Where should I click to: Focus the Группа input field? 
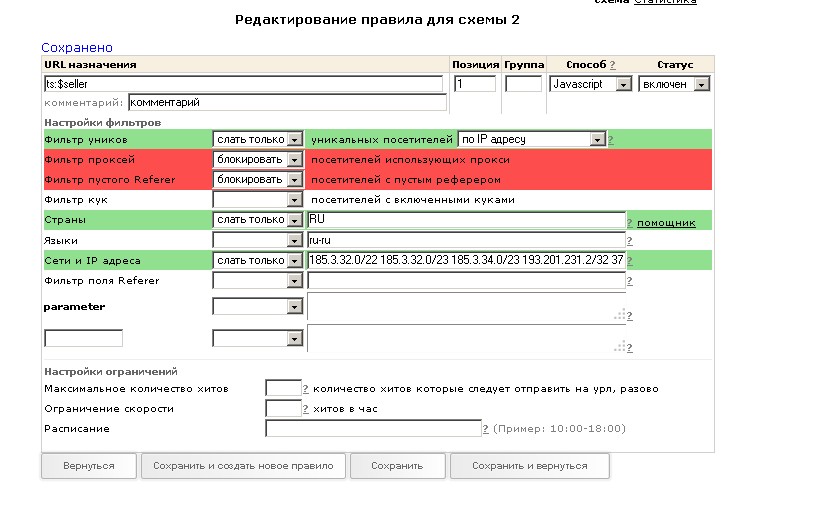point(523,84)
